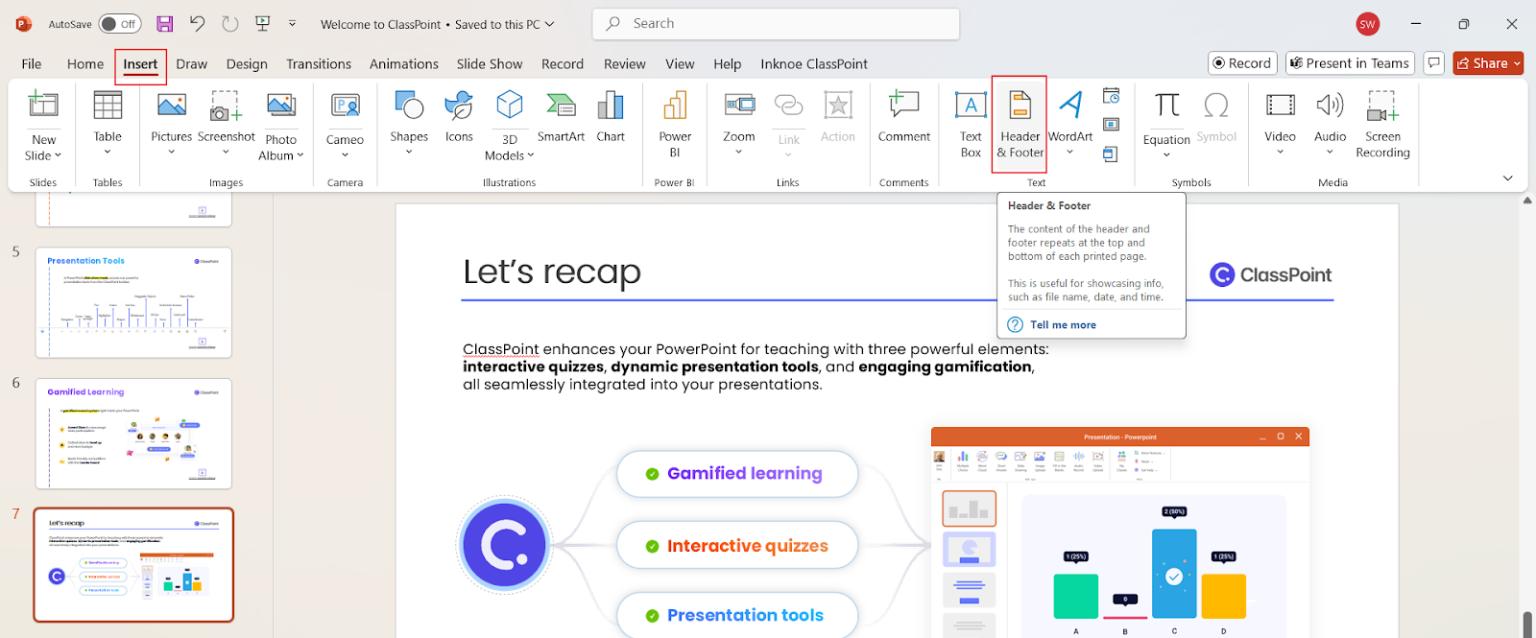Screen dimensions: 1536x638
Task: Switch to the Animations ribbon tab
Action: [x=404, y=63]
